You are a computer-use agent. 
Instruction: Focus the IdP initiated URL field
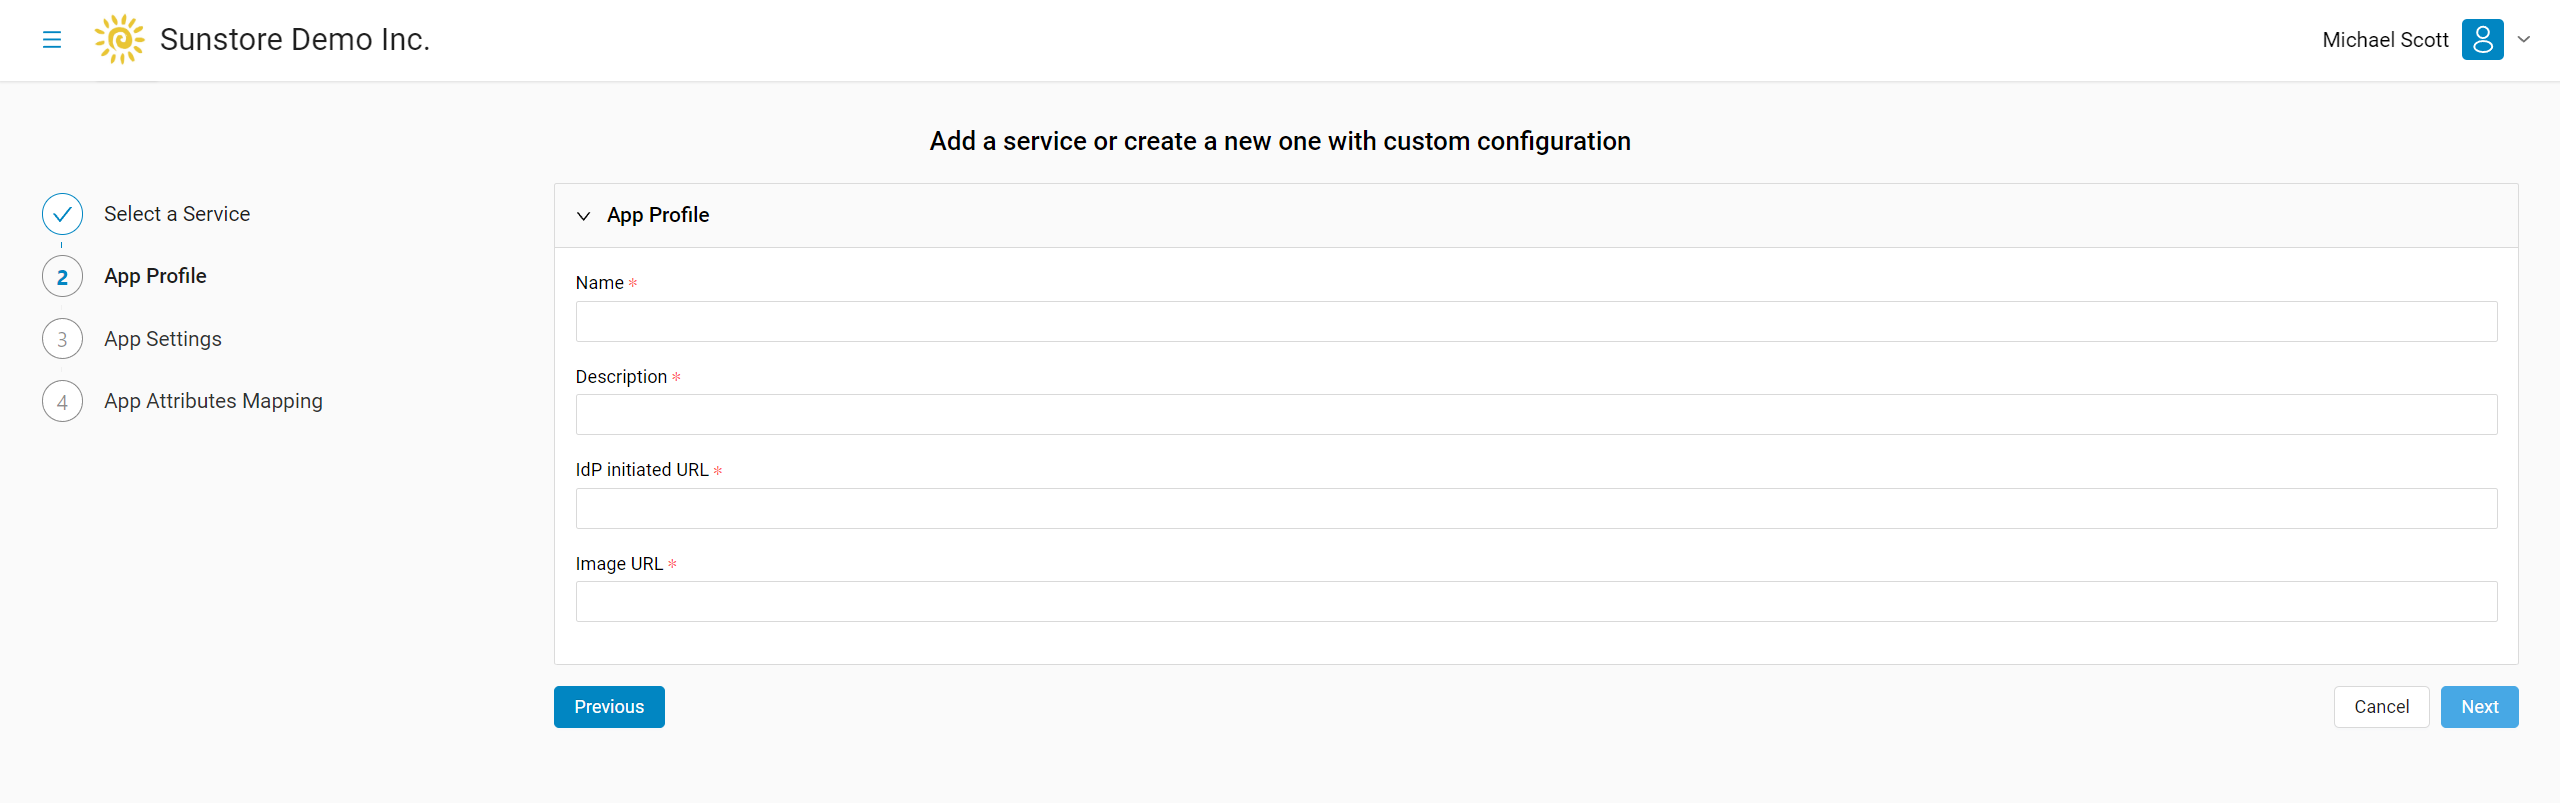coord(1536,509)
